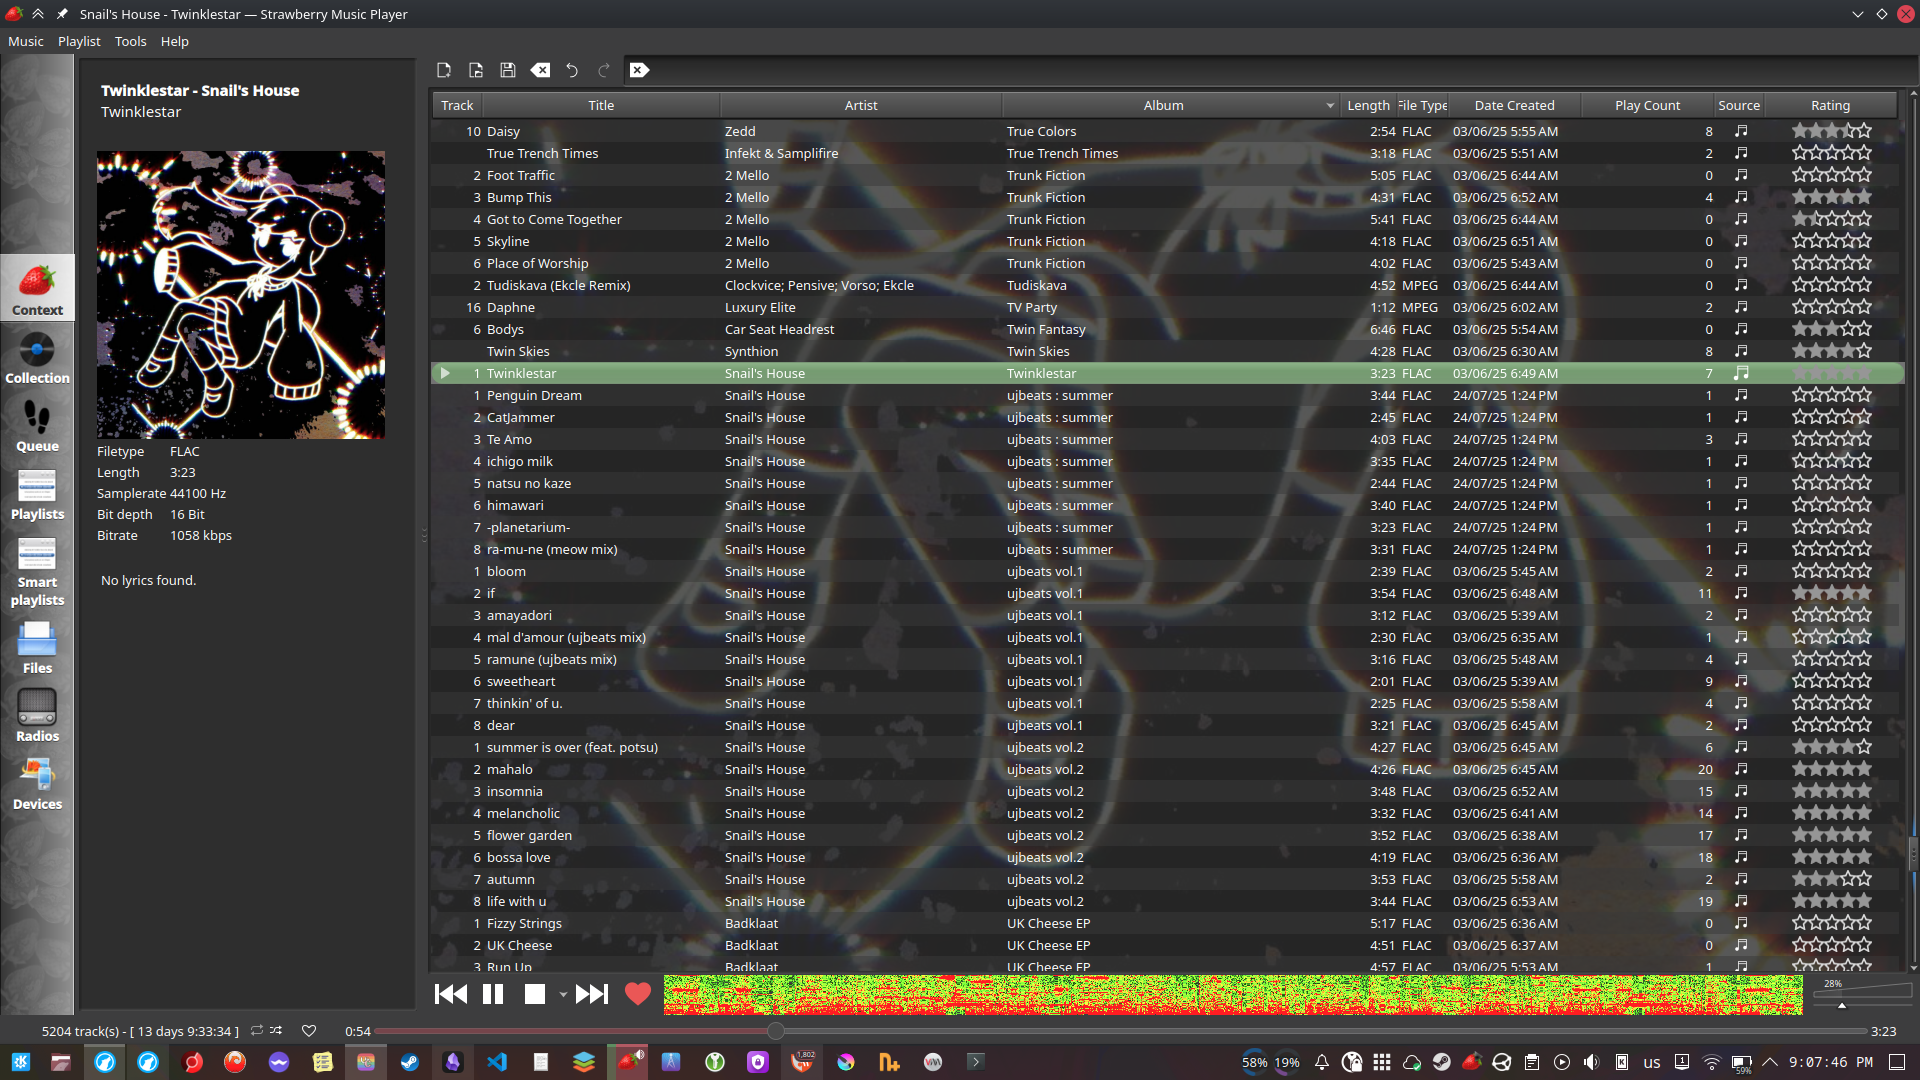Sort by Play Count column header
This screenshot has width=1920, height=1080.
pos(1647,105)
